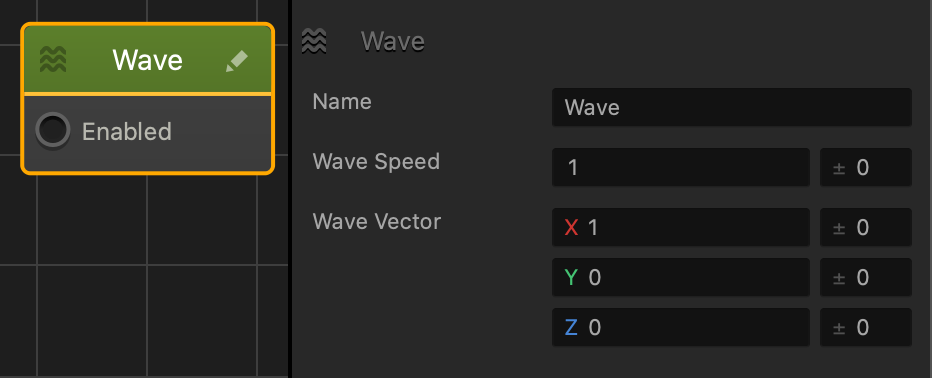Click the wave icon in the node header

tap(53, 59)
